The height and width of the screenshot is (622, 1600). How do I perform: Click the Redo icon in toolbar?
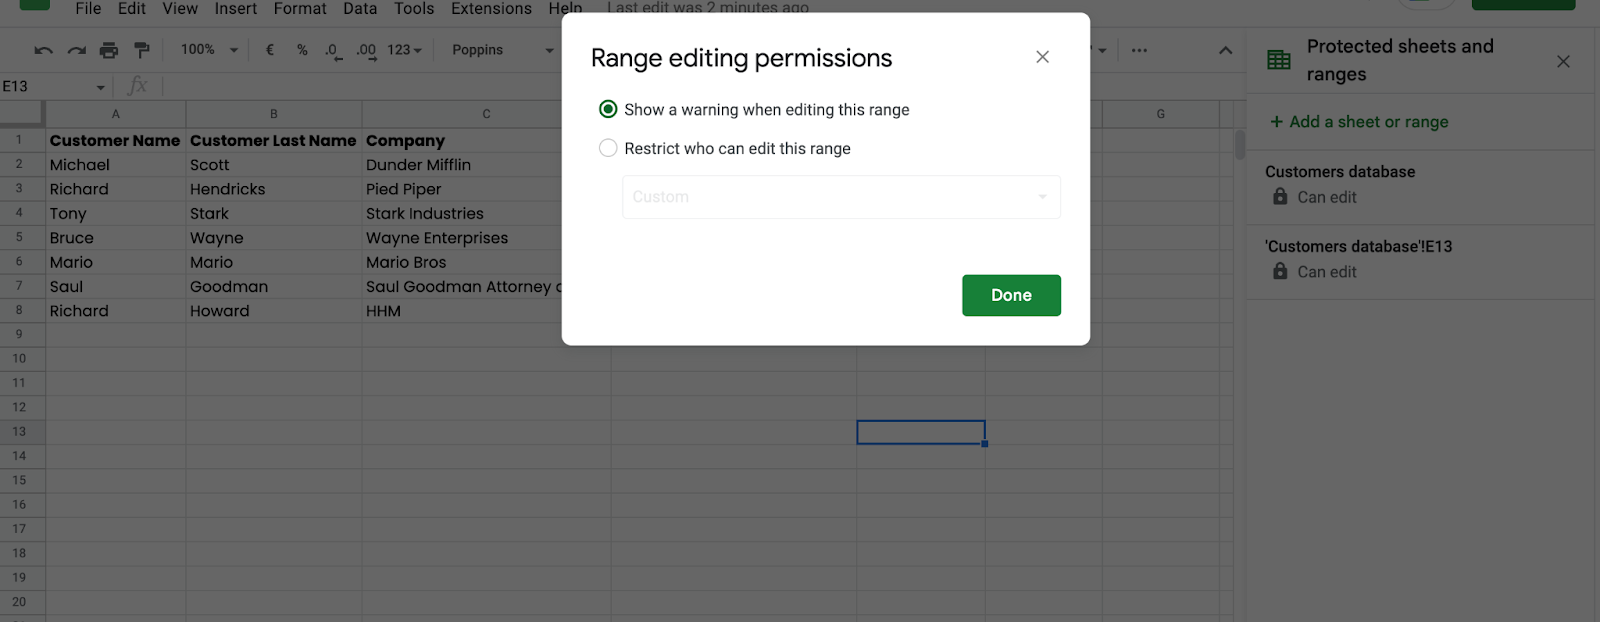pyautogui.click(x=76, y=50)
